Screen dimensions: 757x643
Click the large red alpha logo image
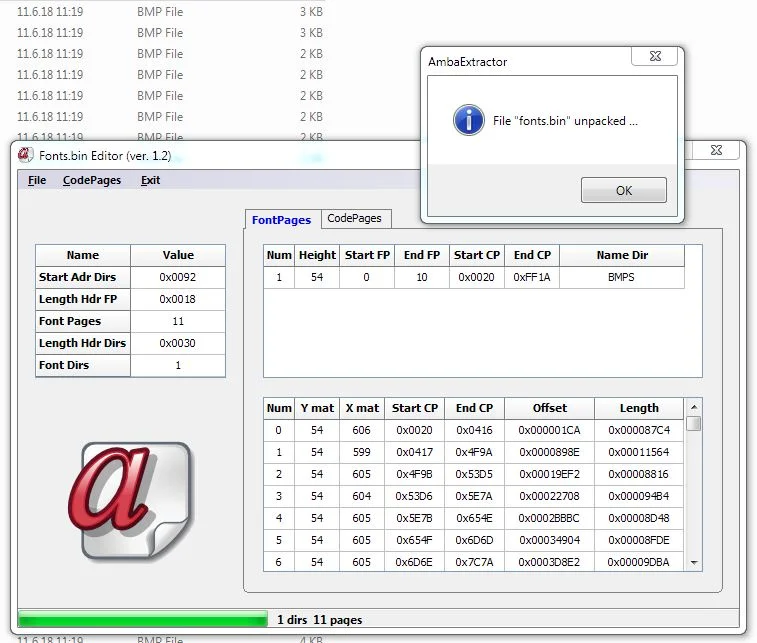click(130, 502)
